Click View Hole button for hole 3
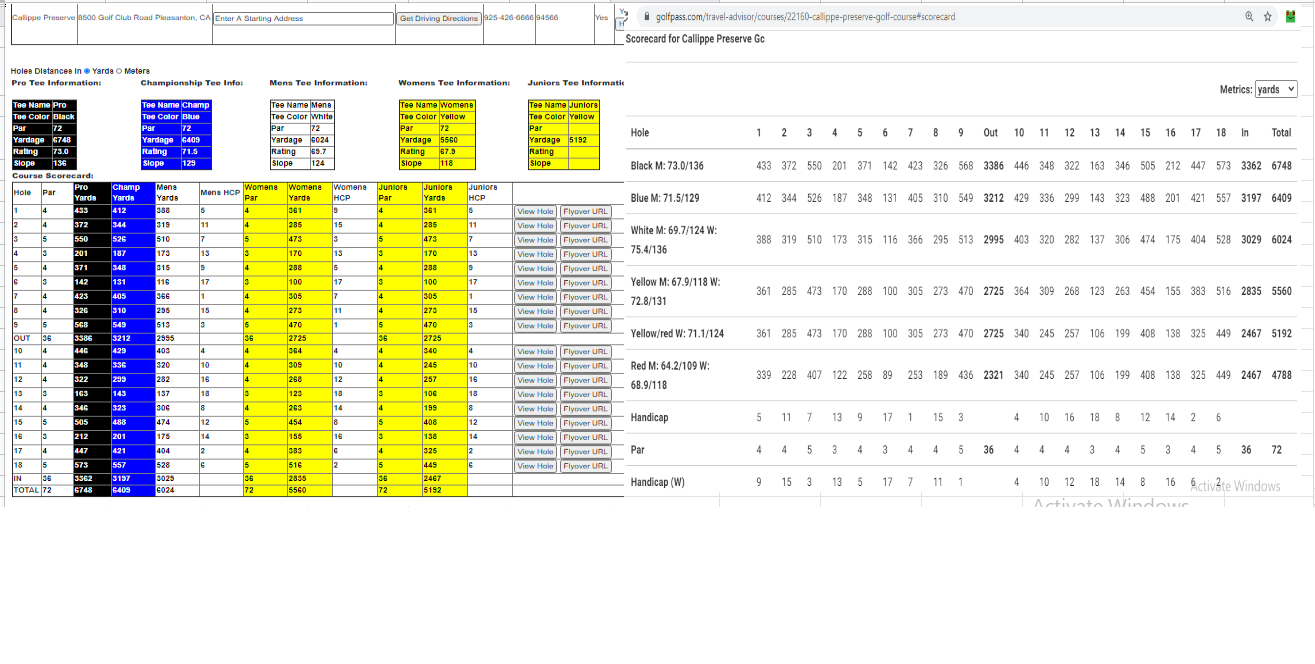 (x=535, y=240)
